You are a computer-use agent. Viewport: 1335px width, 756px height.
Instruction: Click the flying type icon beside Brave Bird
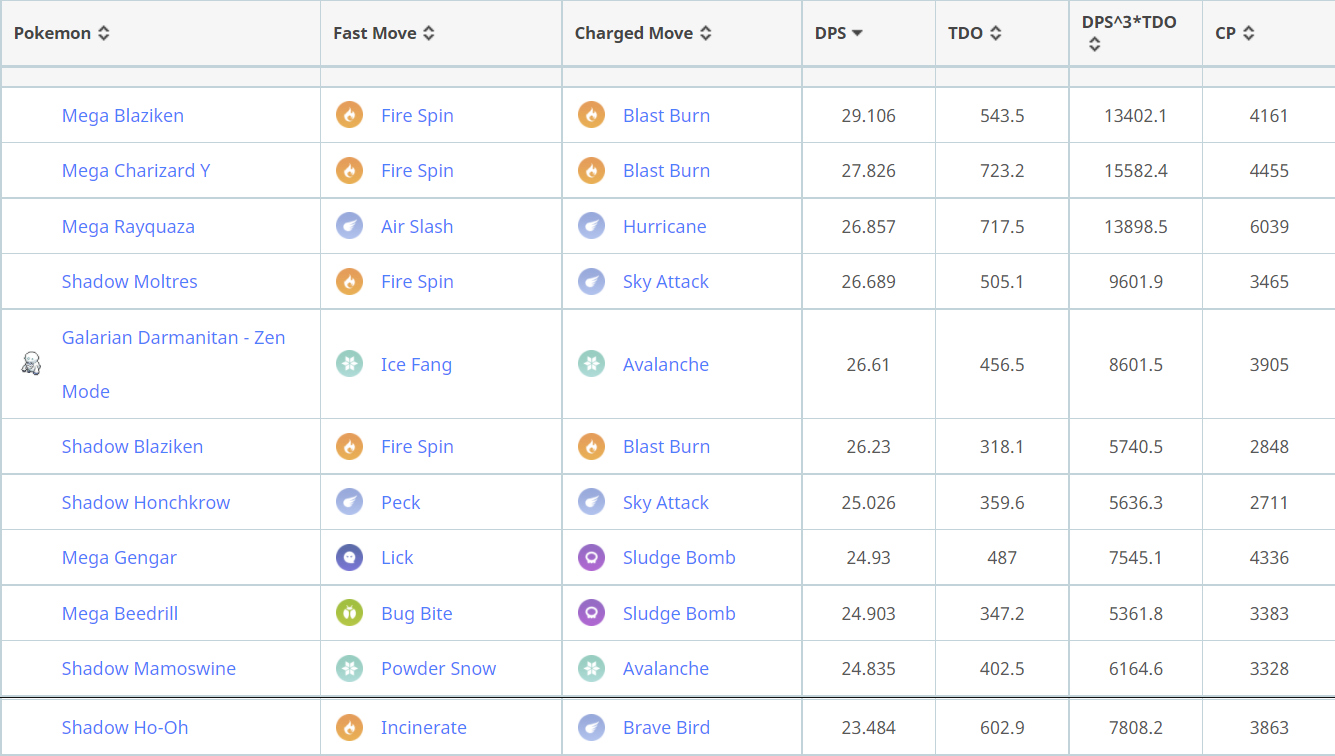[591, 727]
